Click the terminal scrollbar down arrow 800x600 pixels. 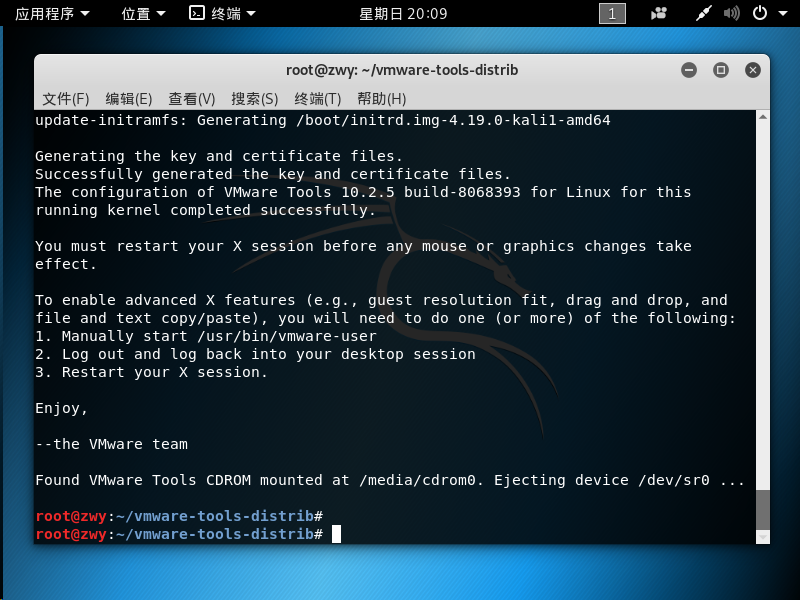tap(763, 537)
